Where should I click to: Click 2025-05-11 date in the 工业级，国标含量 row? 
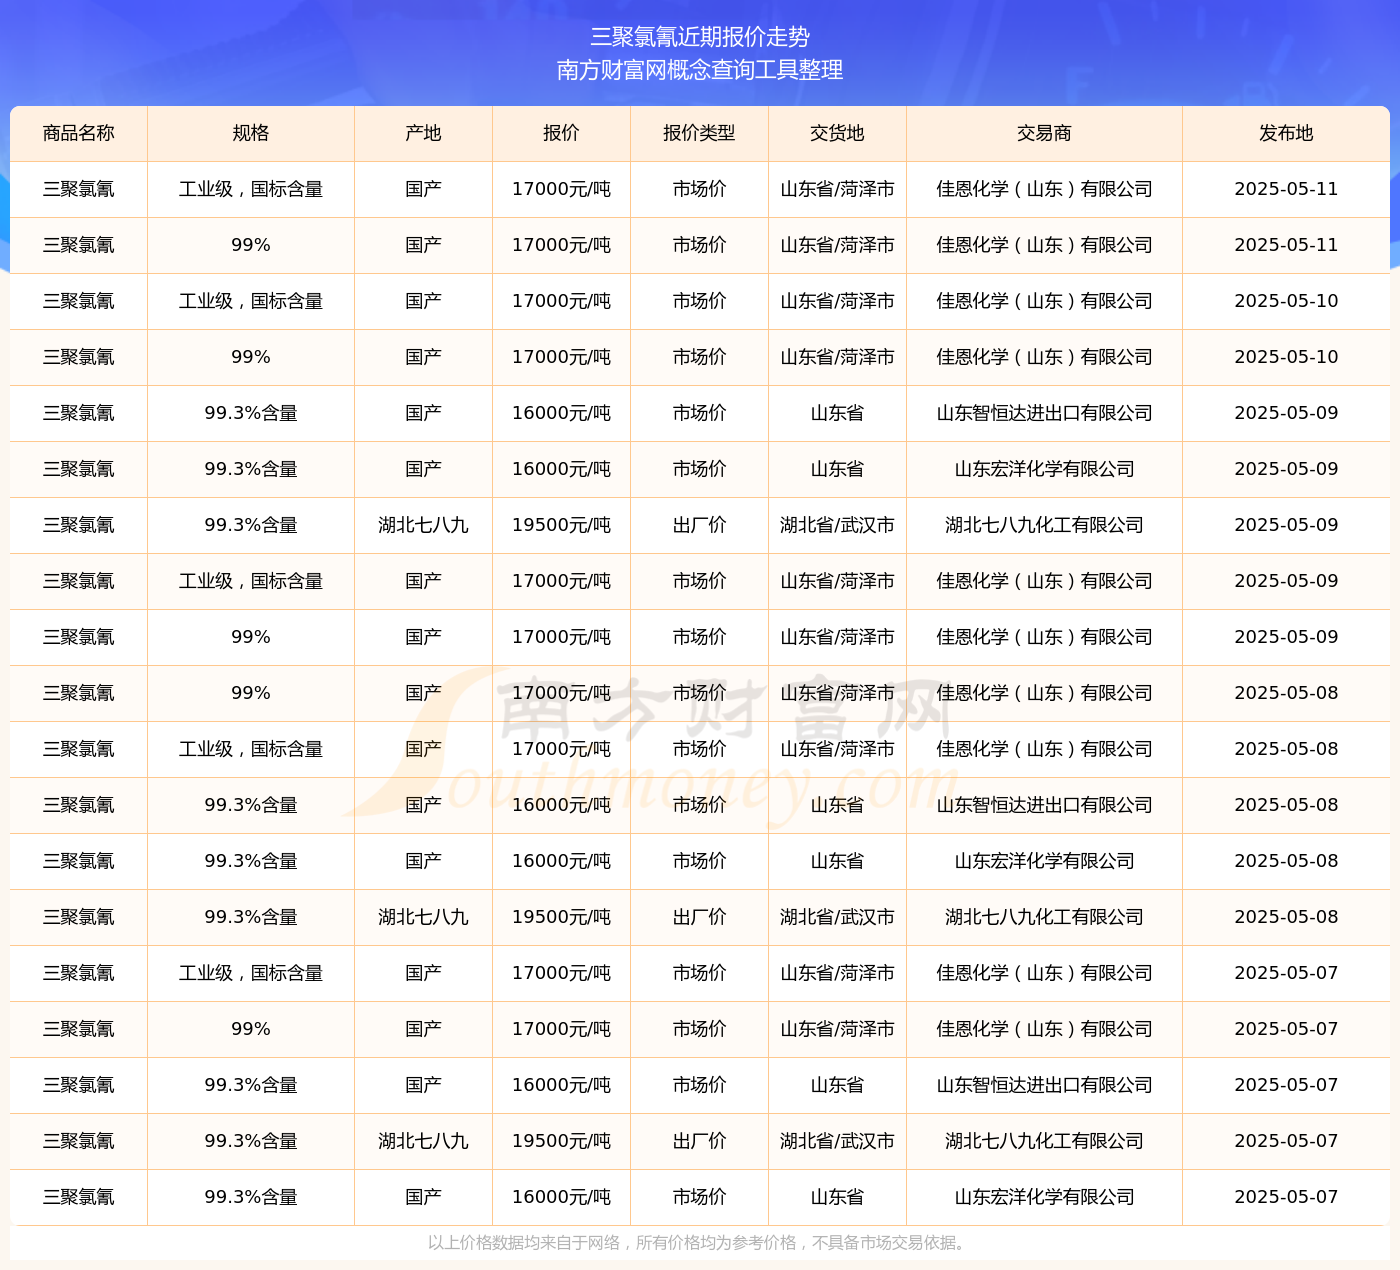[1286, 189]
